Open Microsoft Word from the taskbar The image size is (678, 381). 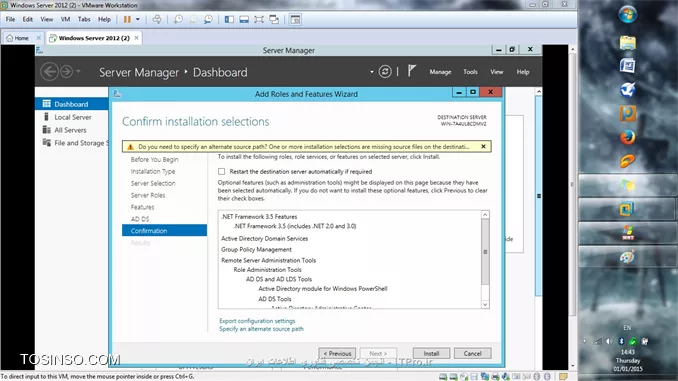point(627,66)
